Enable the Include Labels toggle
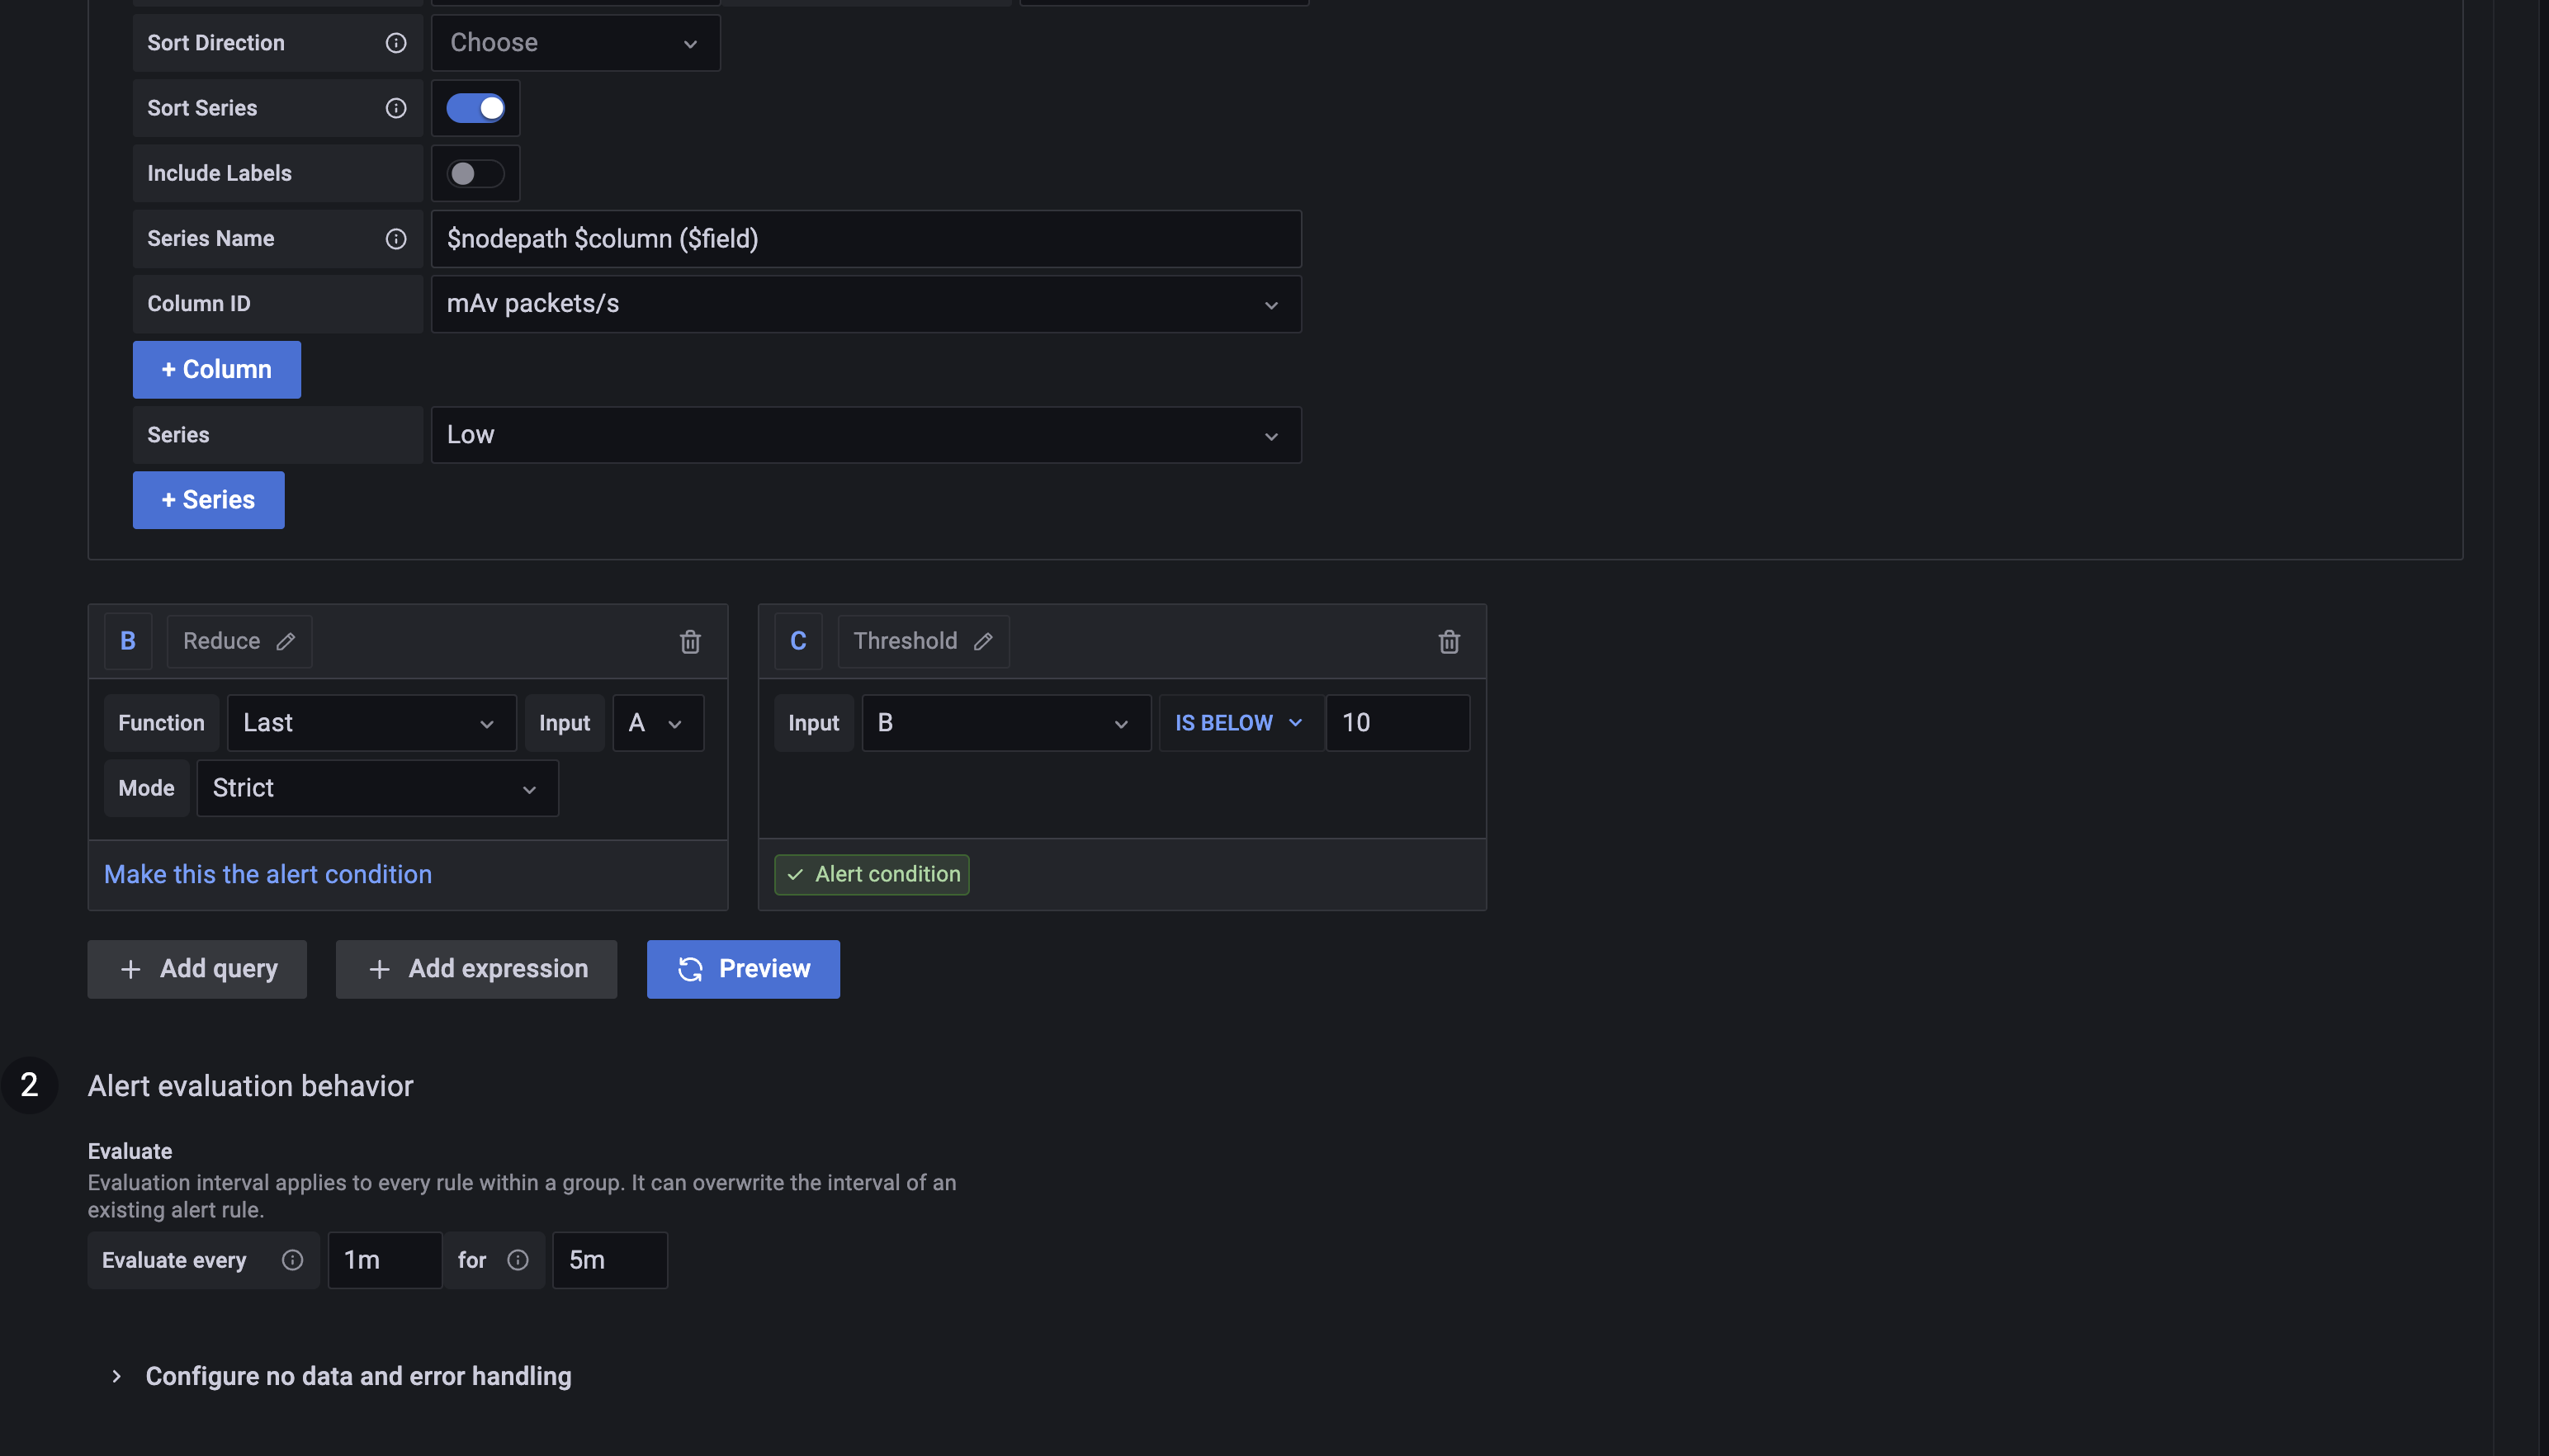 [x=476, y=174]
